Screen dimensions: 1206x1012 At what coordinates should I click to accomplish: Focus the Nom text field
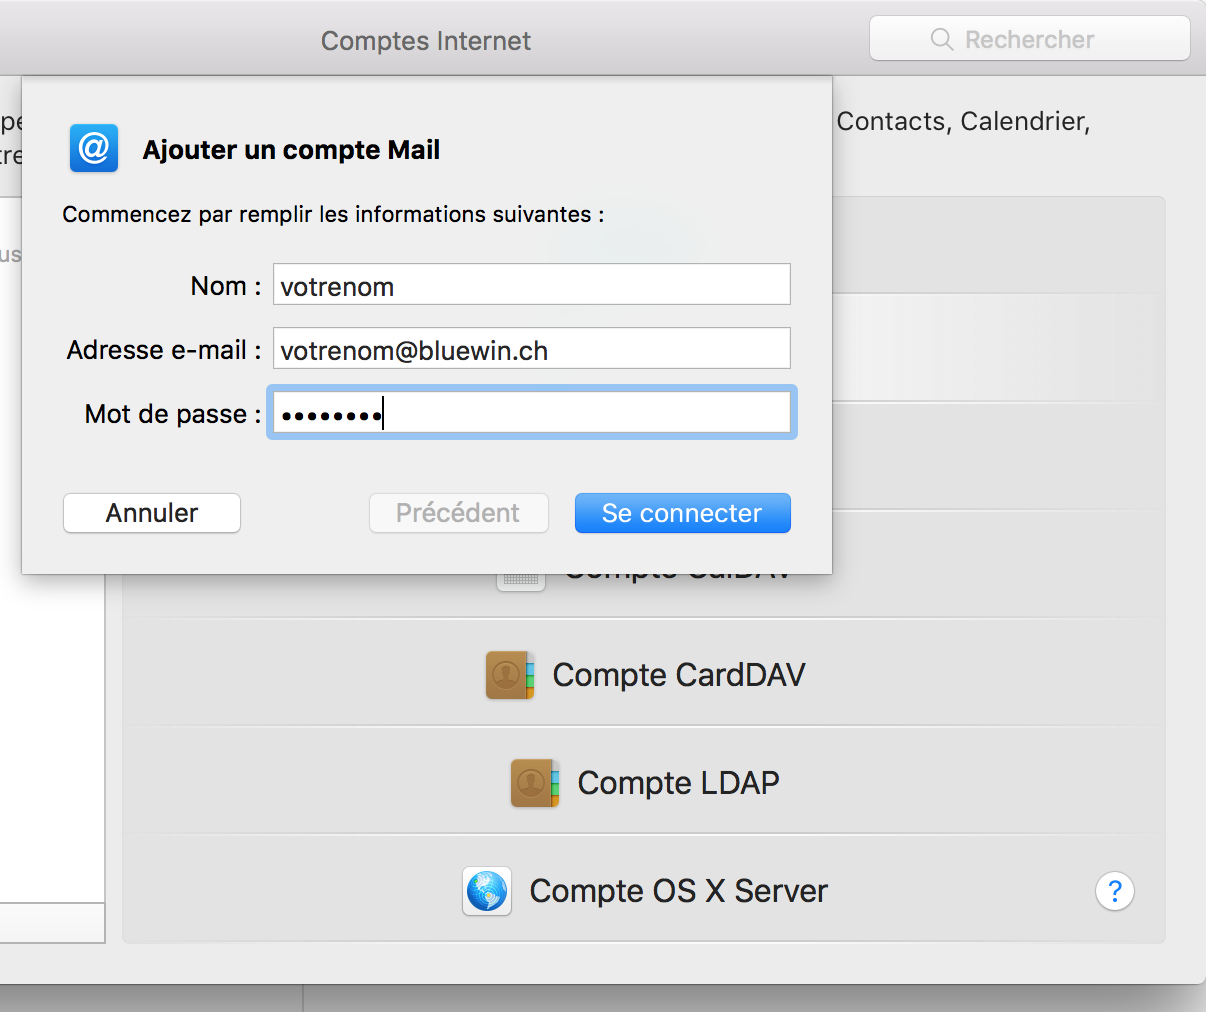(531, 285)
